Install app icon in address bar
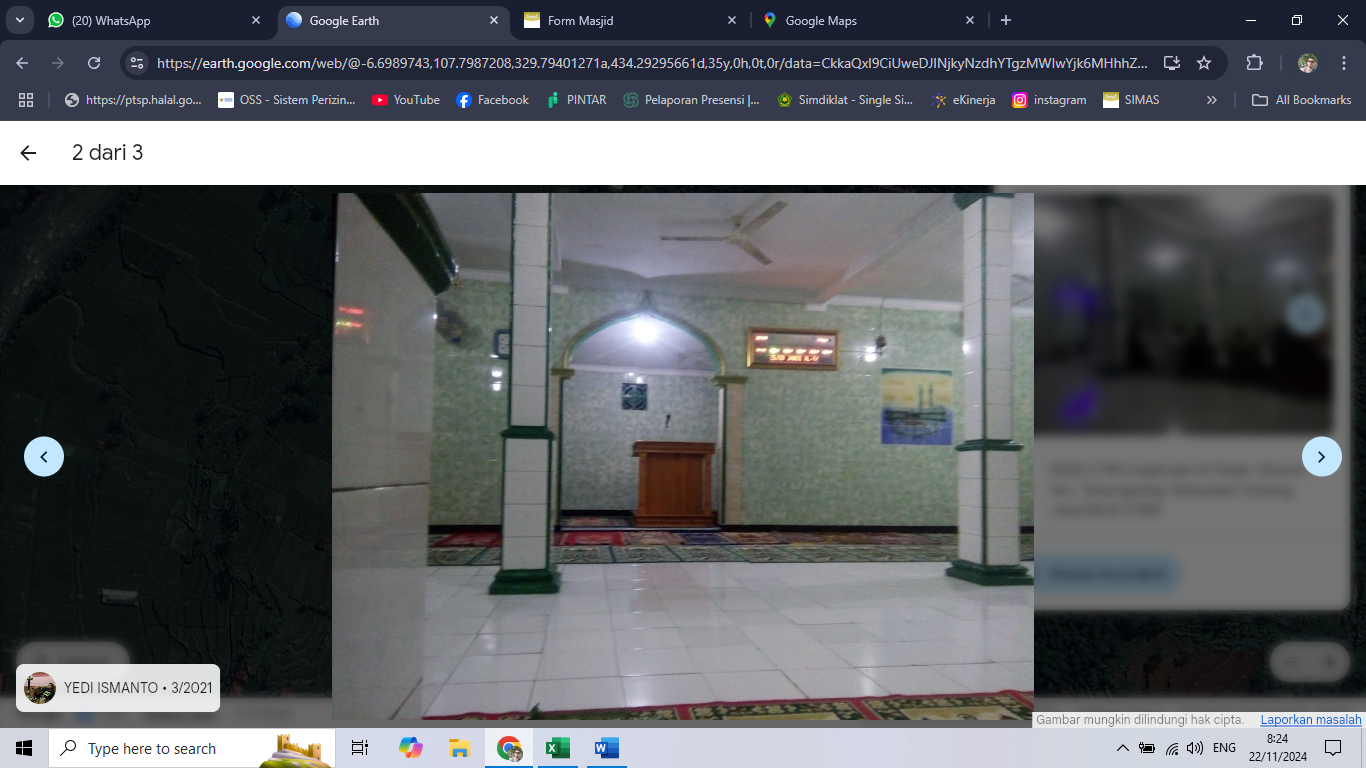 pos(1172,63)
